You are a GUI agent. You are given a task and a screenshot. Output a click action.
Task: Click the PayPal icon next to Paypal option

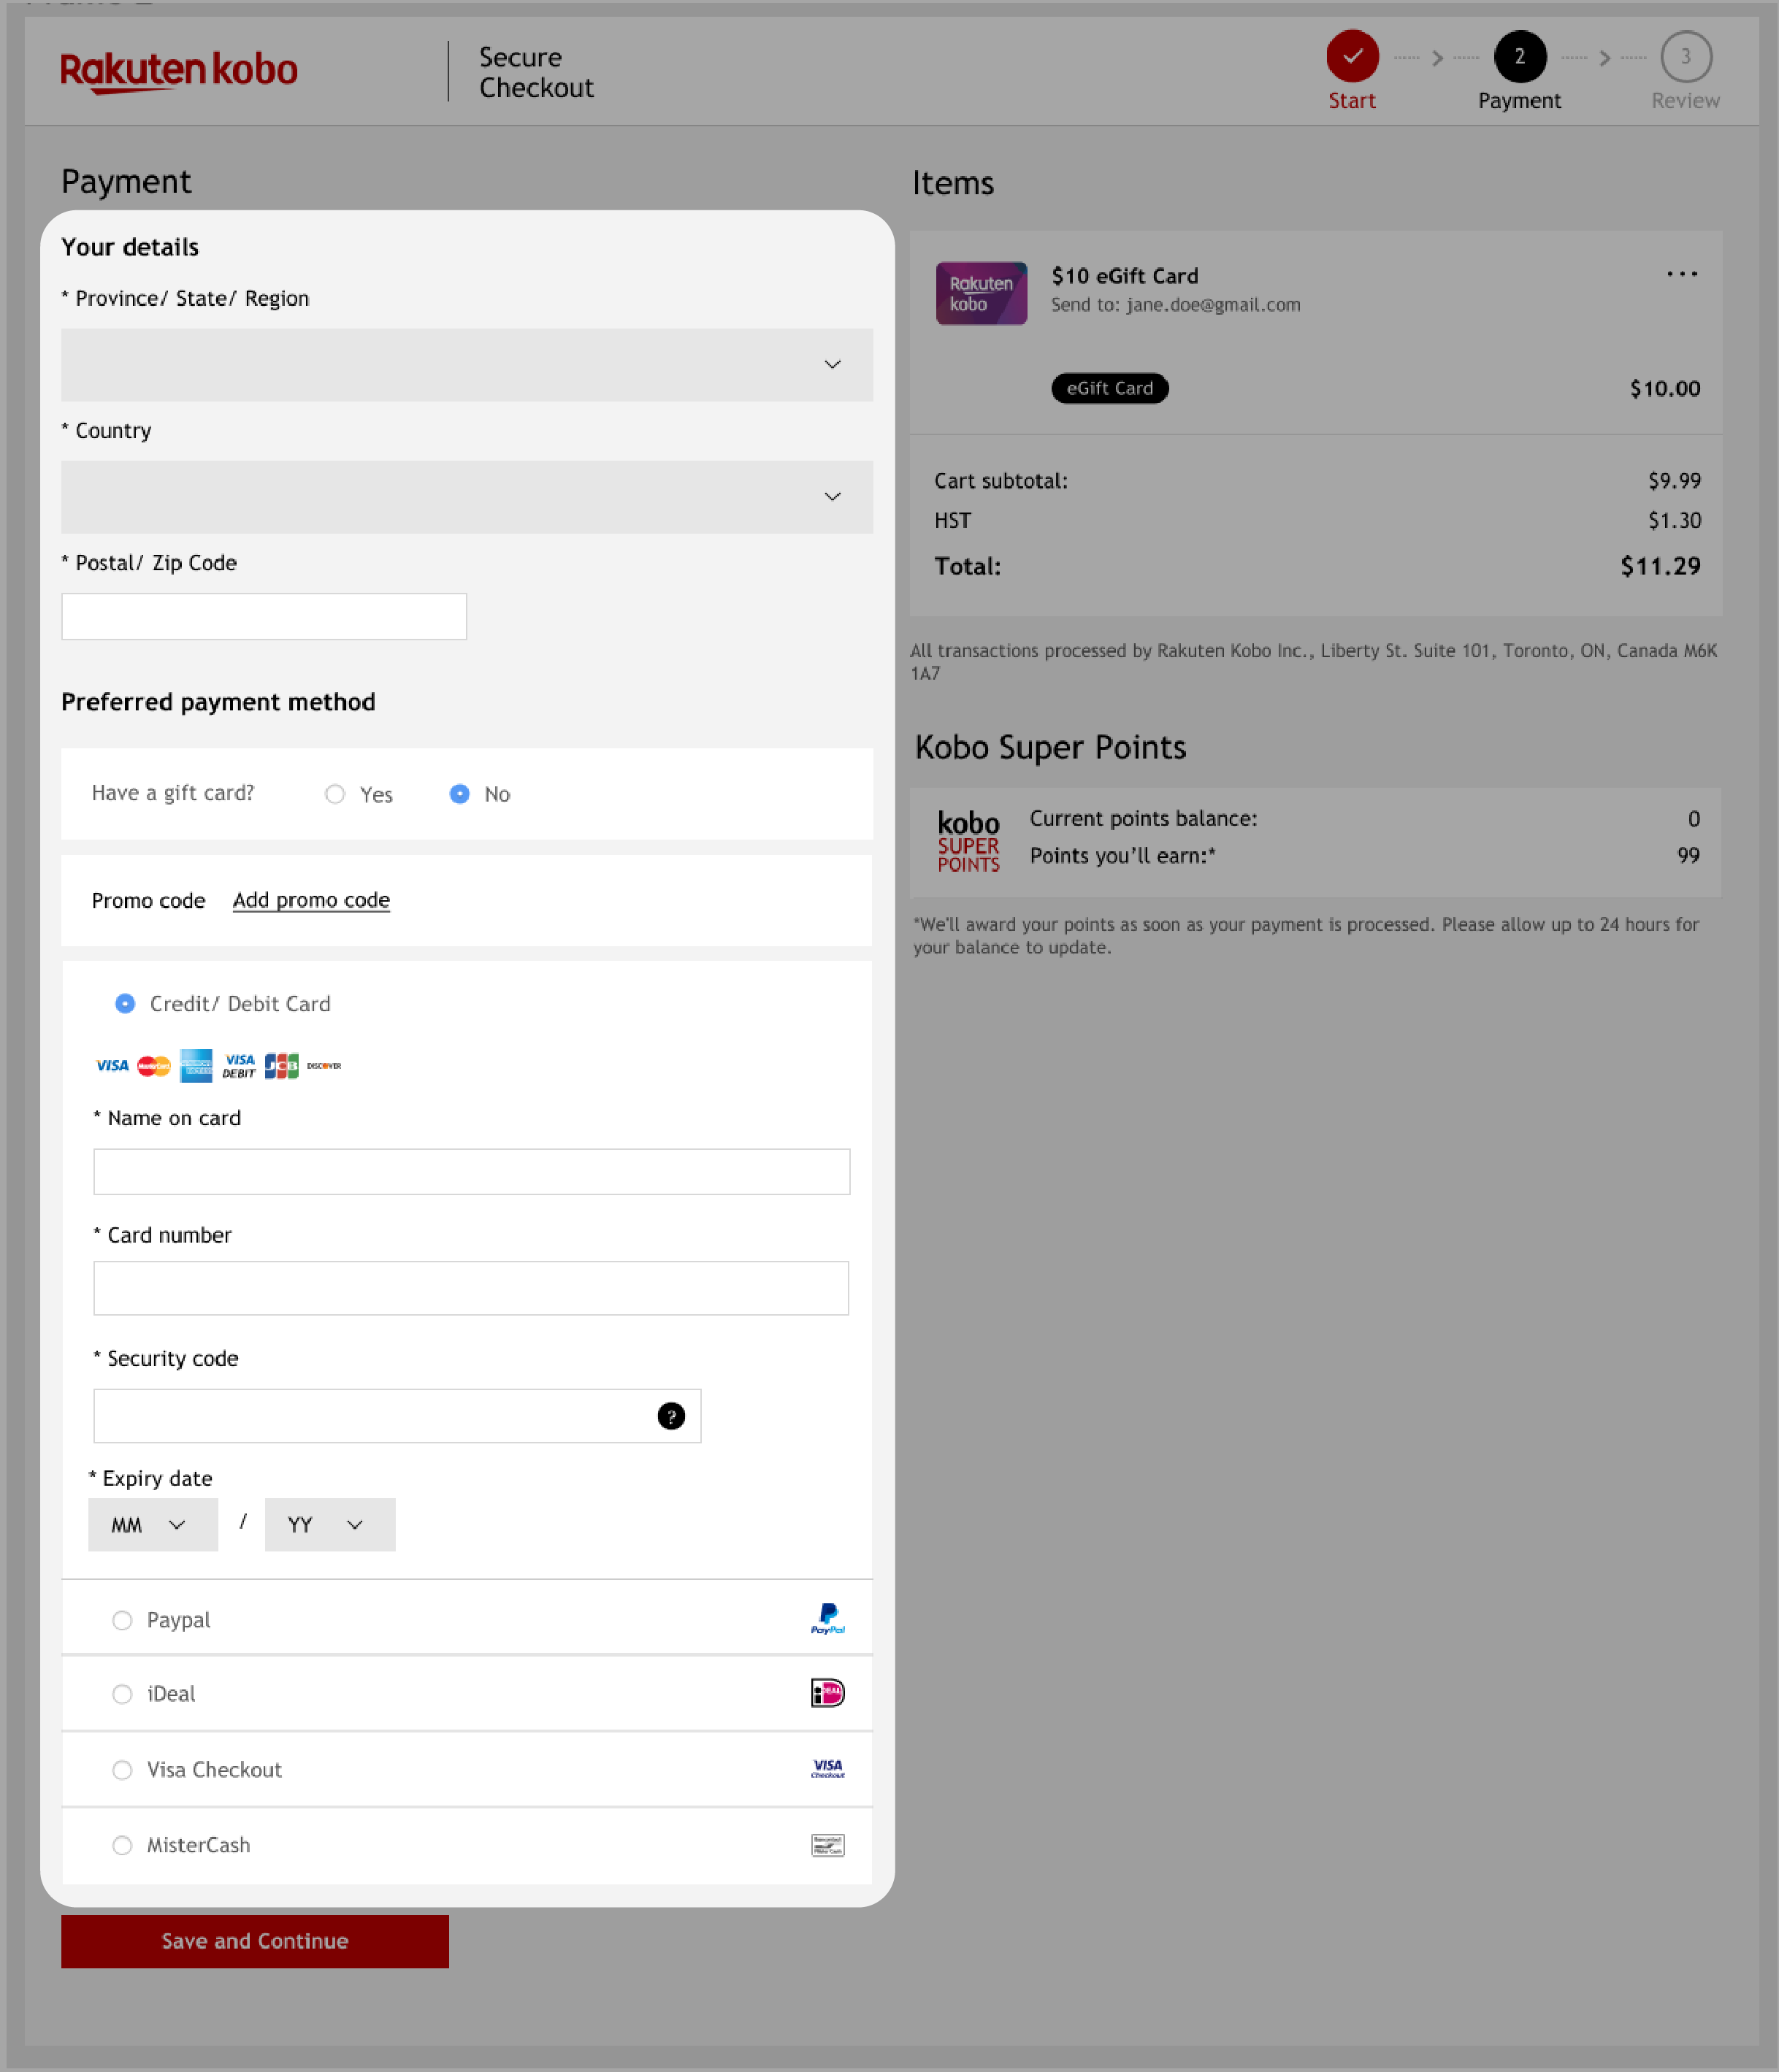[x=827, y=1617]
